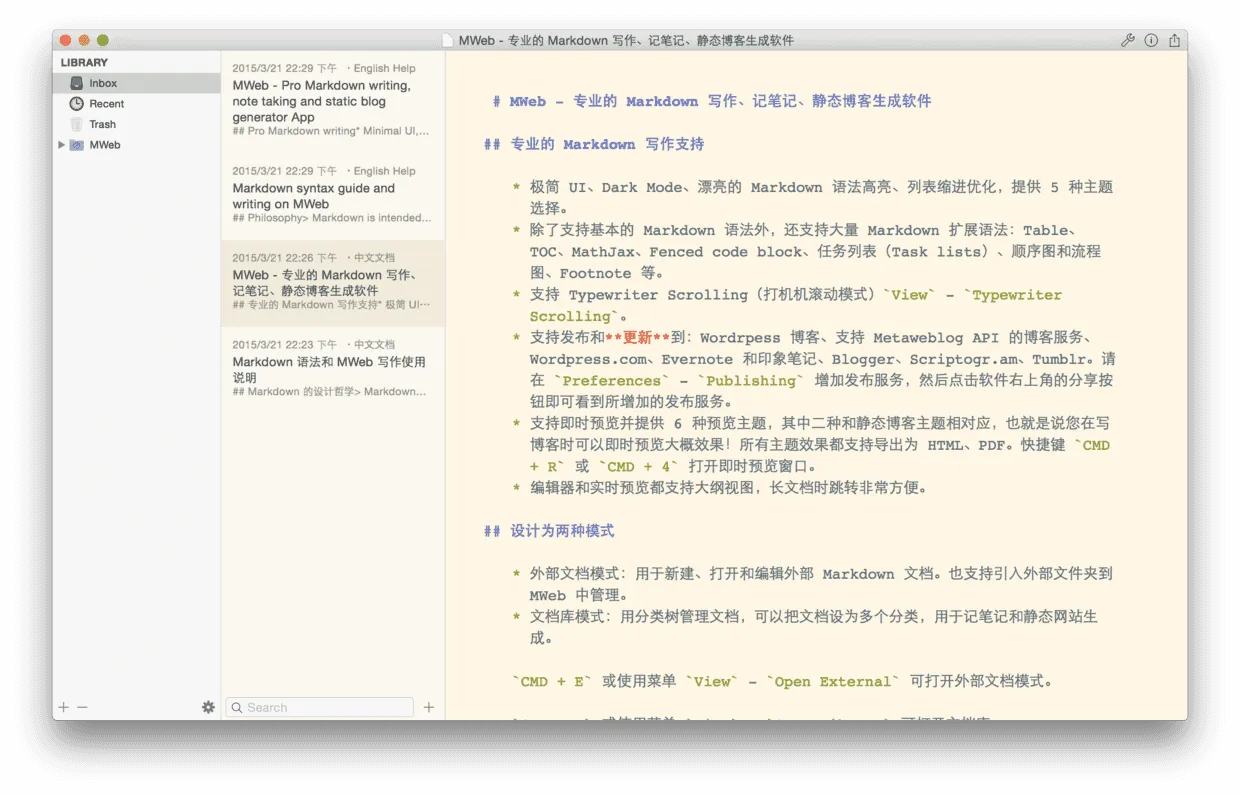This screenshot has height=795, width=1240.
Task: Open the Markdown 语法和 MWeb 写作使用说明 note
Action: [x=332, y=369]
